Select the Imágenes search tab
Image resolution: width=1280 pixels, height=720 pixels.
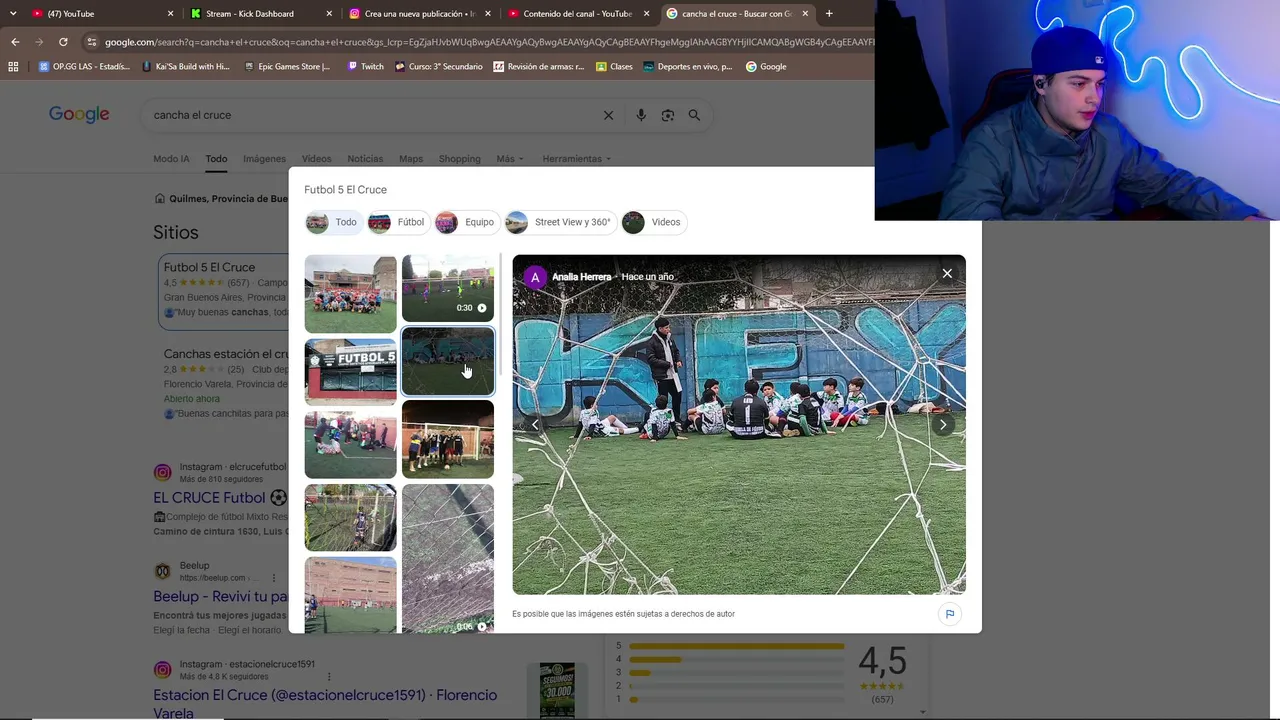[x=264, y=159]
